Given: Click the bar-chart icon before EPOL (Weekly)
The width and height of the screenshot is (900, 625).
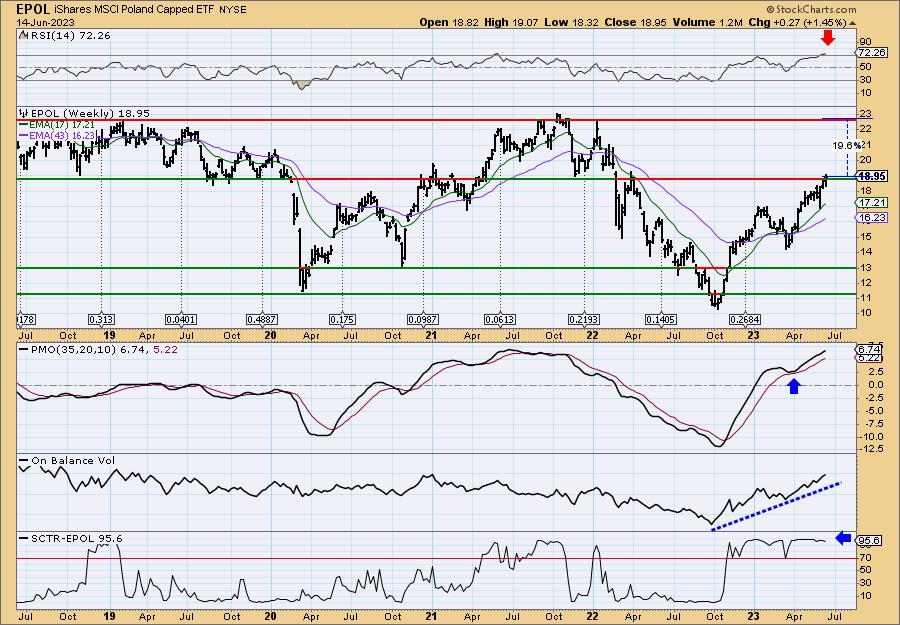Looking at the screenshot, I should pyautogui.click(x=24, y=113).
